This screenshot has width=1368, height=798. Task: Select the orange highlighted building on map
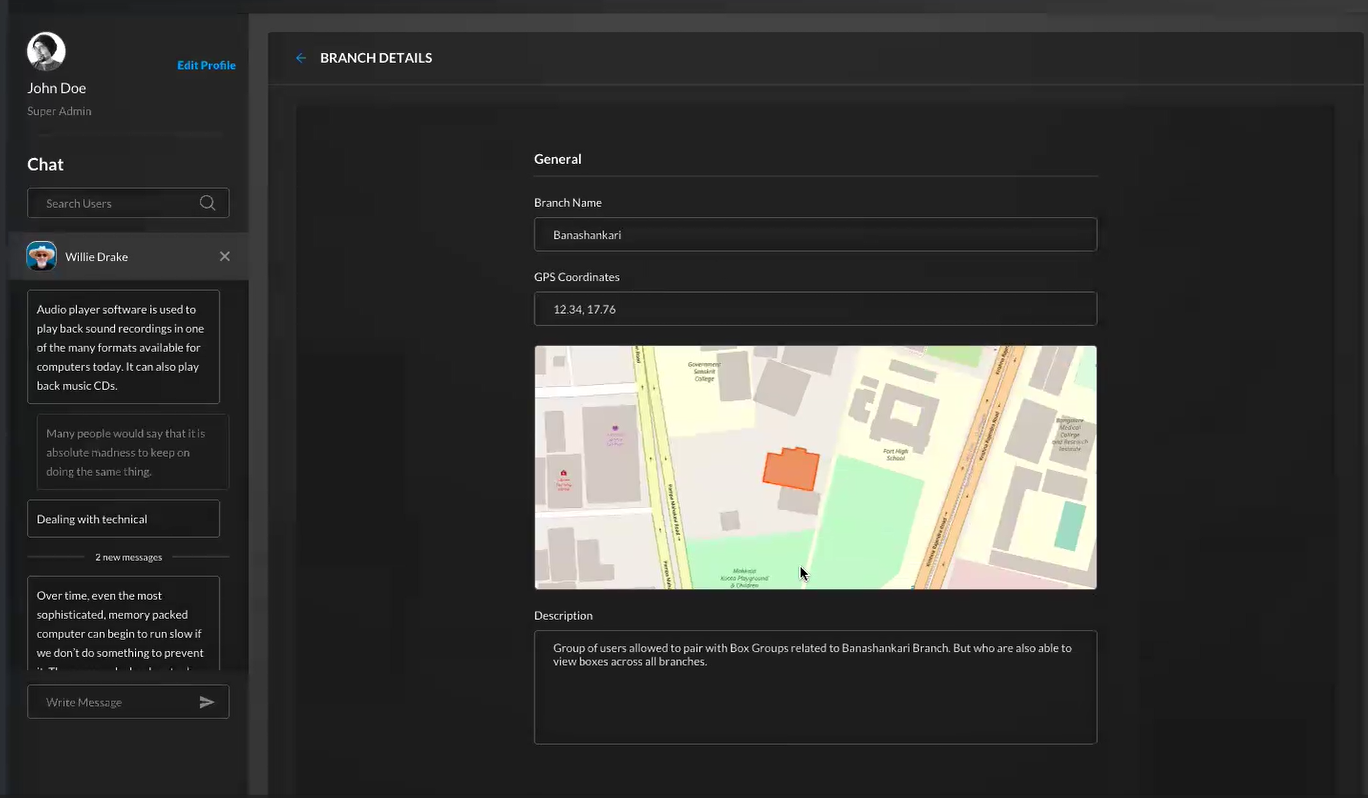tap(791, 469)
